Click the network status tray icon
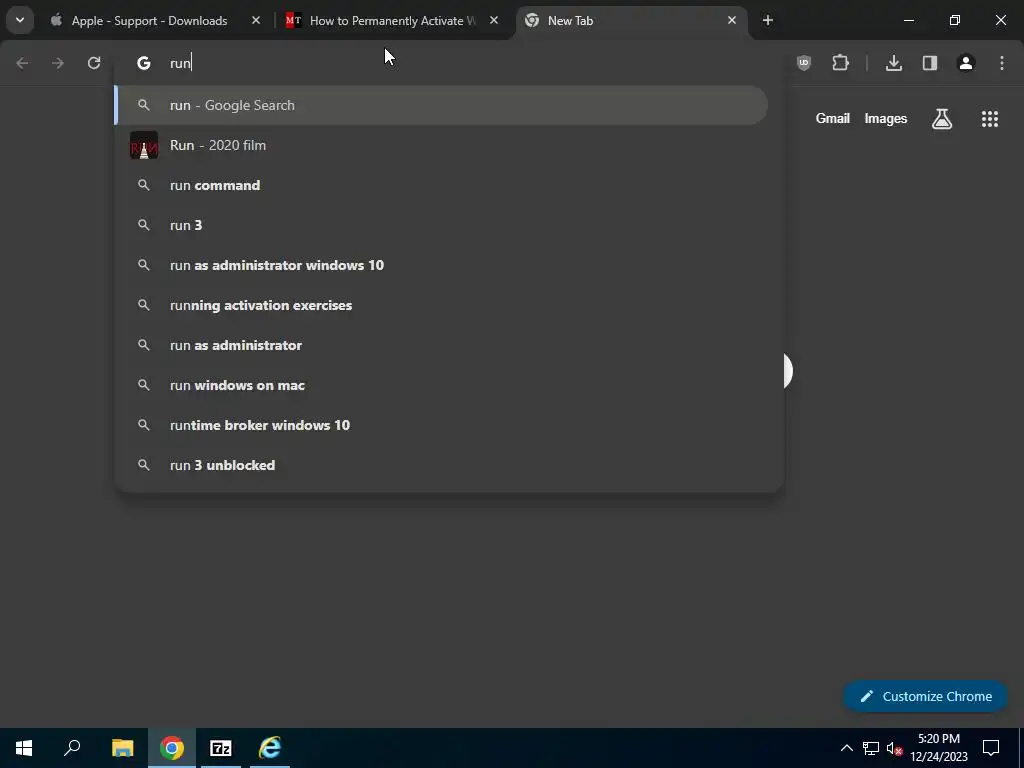 click(x=871, y=748)
